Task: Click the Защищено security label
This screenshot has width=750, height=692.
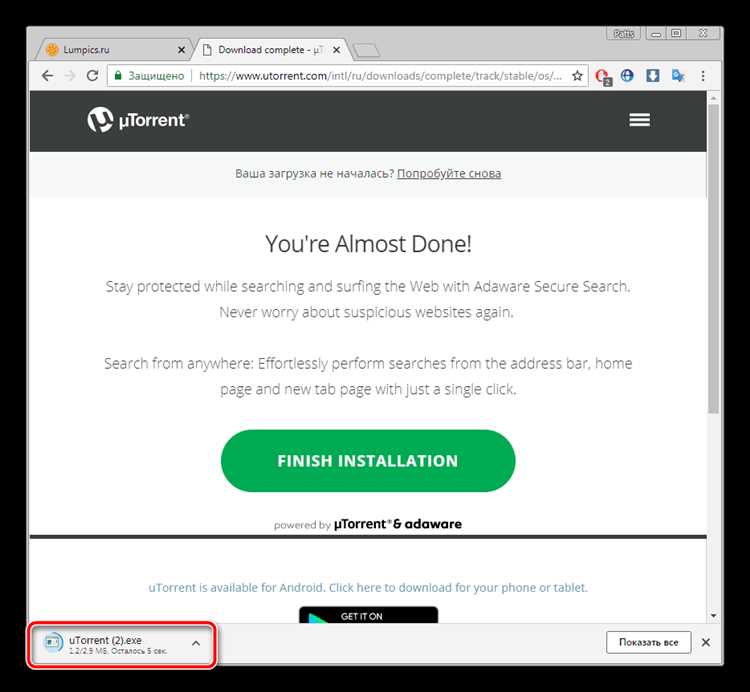Action: (156, 76)
